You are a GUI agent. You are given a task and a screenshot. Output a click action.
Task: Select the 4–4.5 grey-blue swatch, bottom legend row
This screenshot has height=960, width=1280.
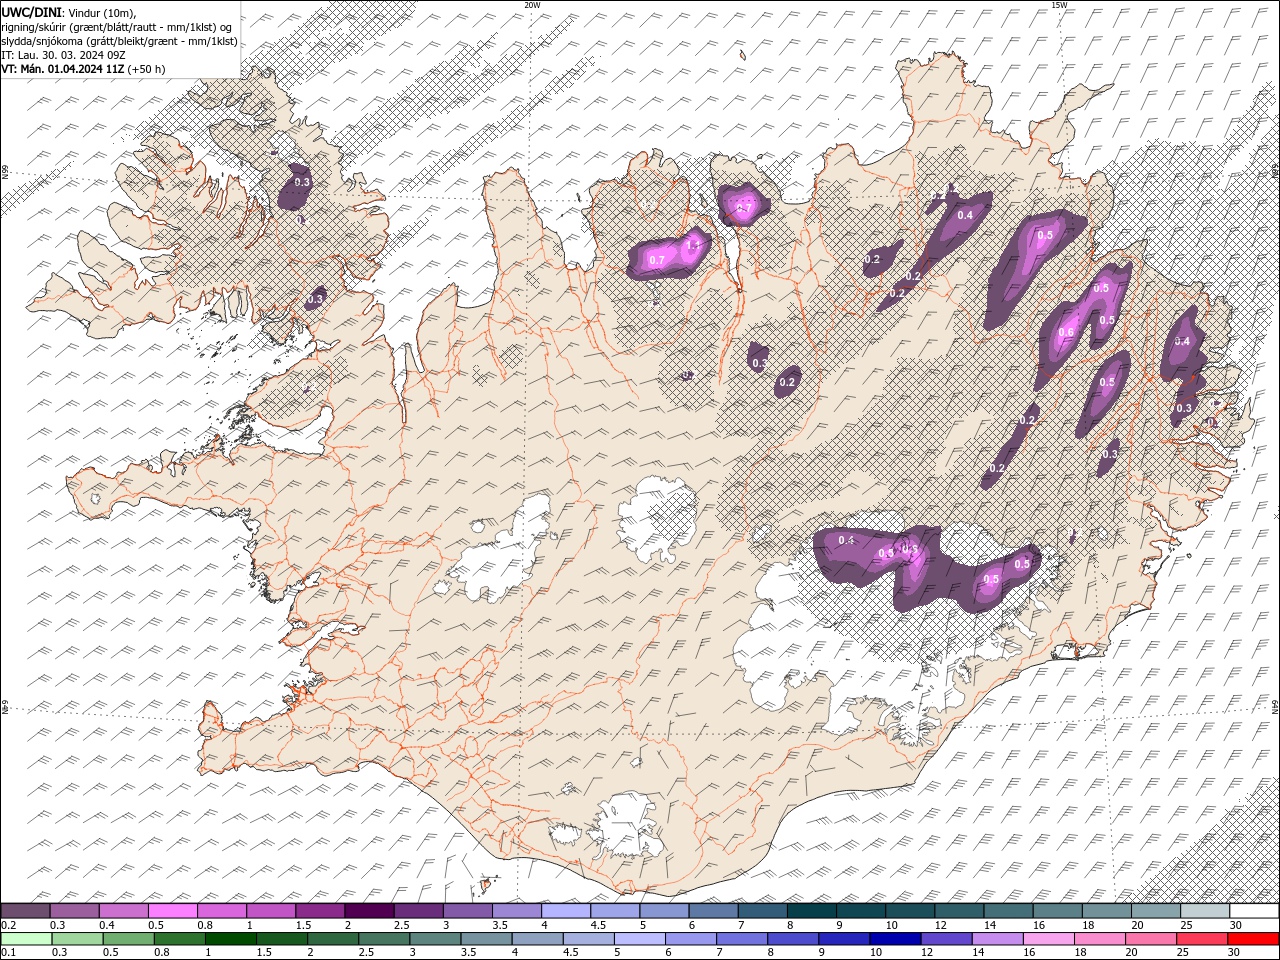pos(538,938)
